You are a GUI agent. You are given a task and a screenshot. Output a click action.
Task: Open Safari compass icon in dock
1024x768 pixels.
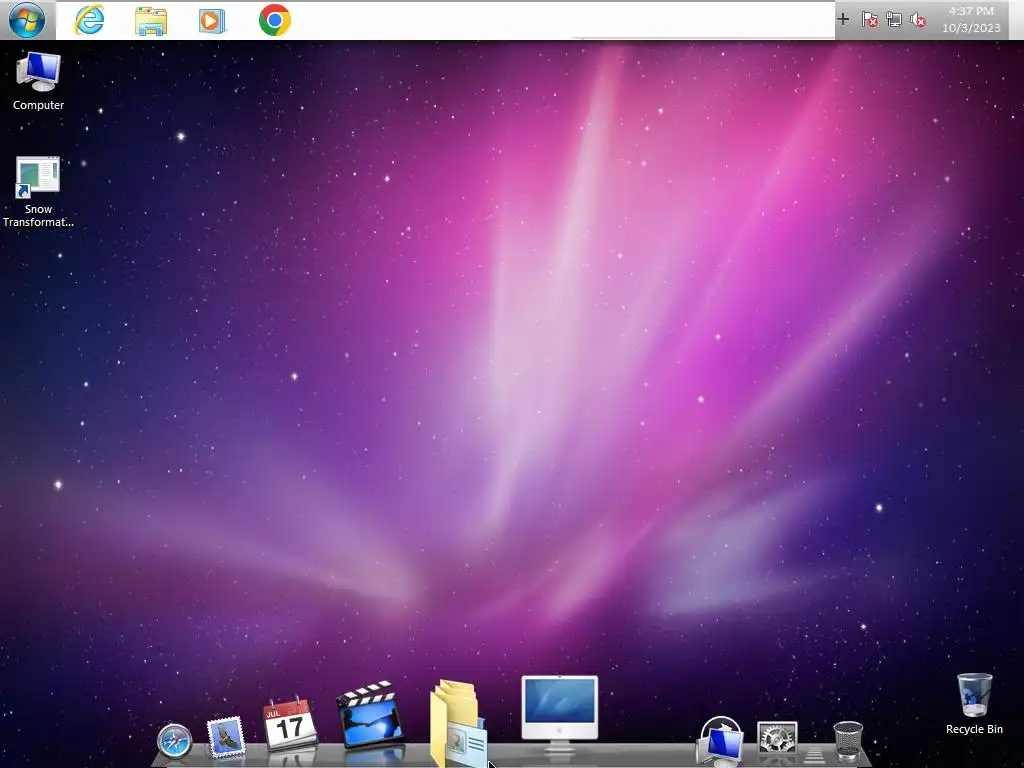(174, 741)
